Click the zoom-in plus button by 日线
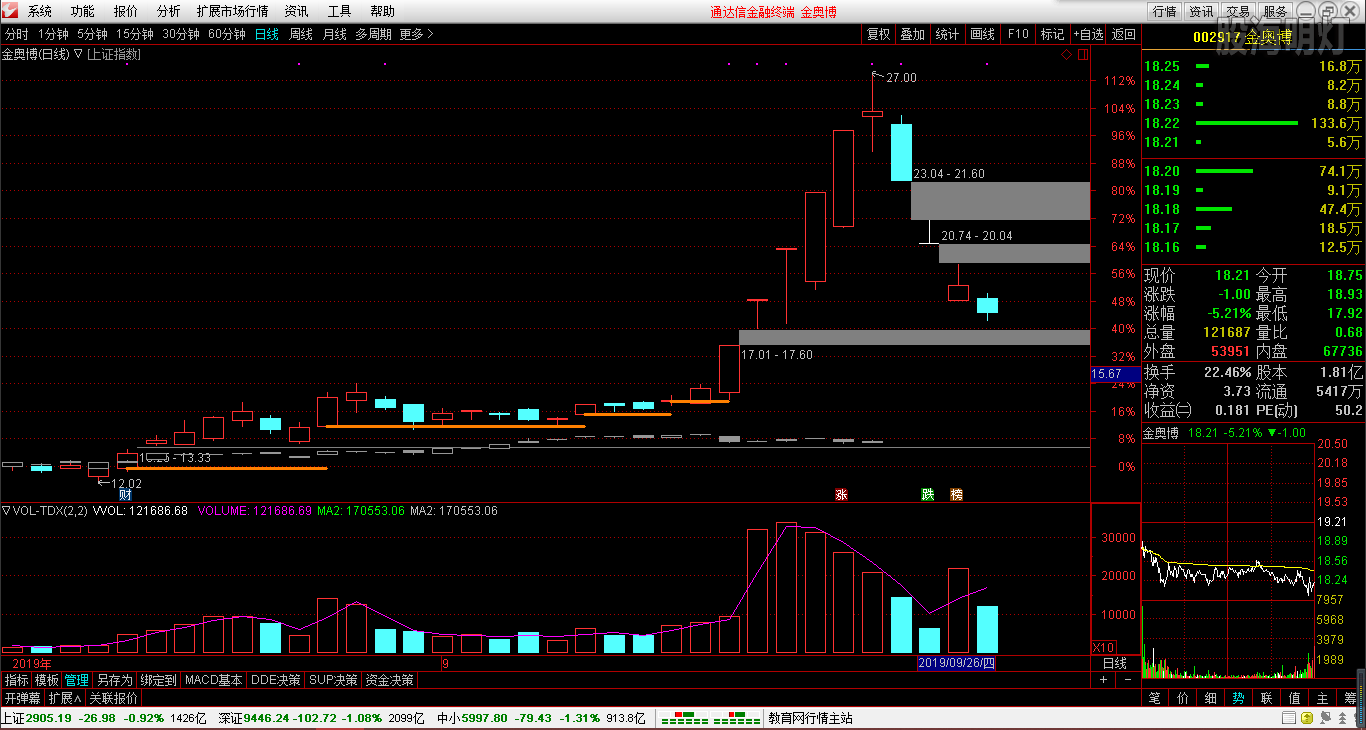1366x730 pixels. tap(1104, 680)
